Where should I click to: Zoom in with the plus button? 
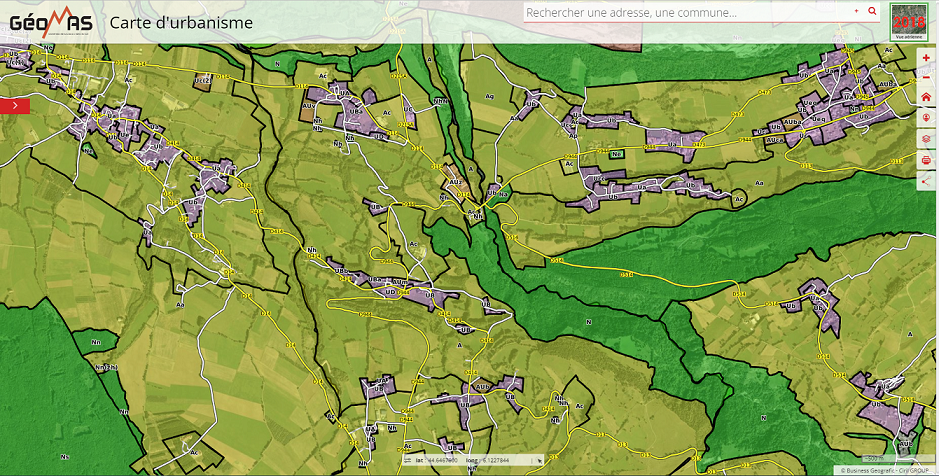click(x=926, y=57)
